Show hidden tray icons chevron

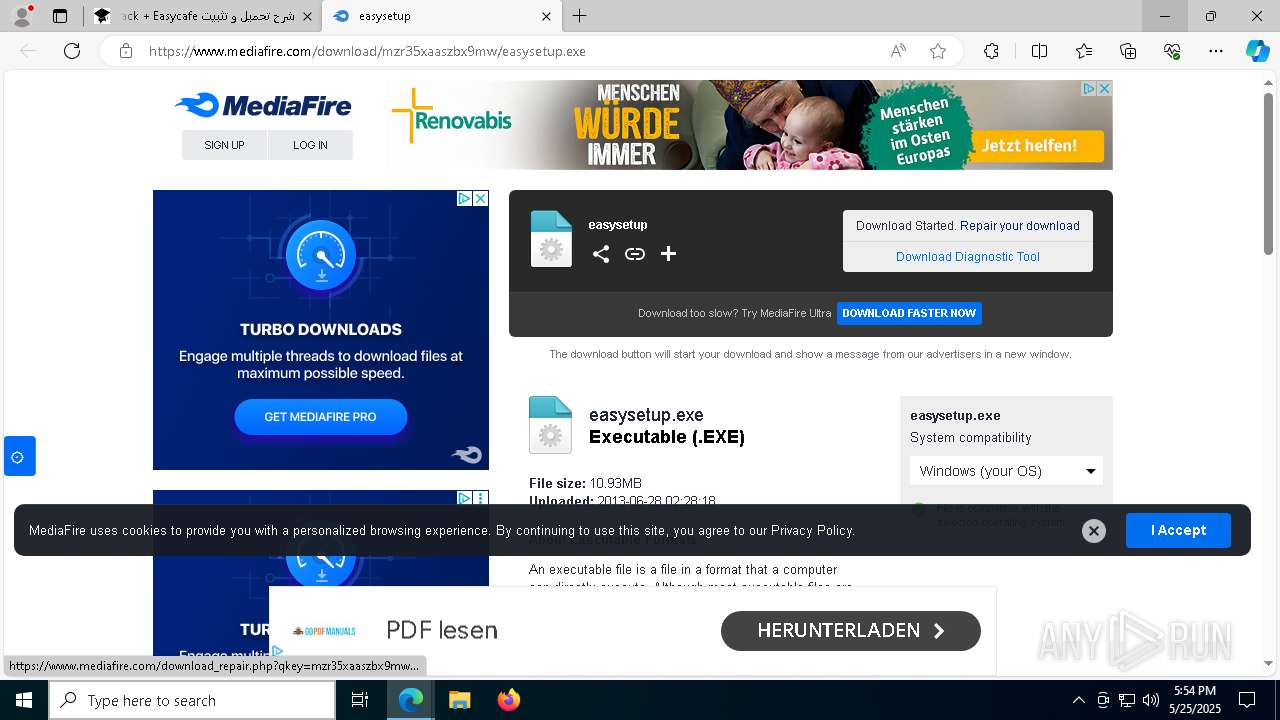point(1078,700)
